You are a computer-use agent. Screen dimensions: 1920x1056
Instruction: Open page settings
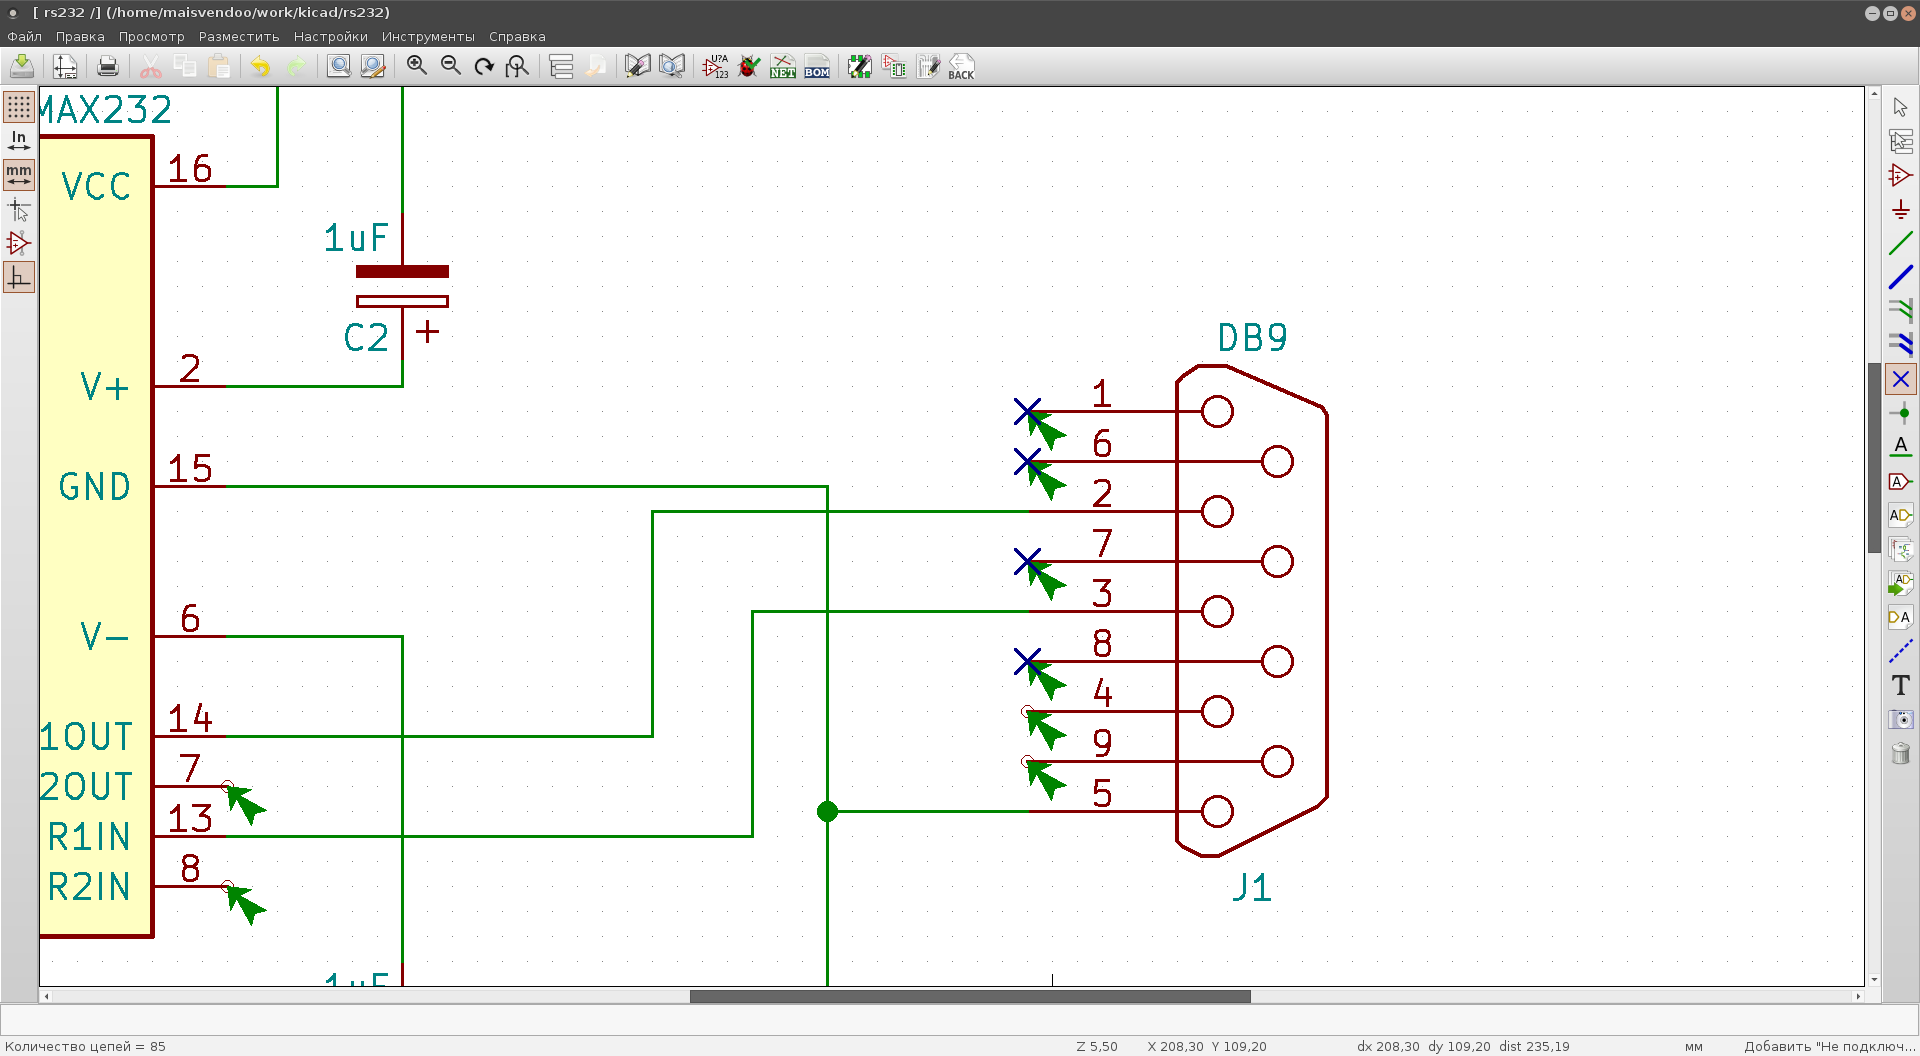65,66
